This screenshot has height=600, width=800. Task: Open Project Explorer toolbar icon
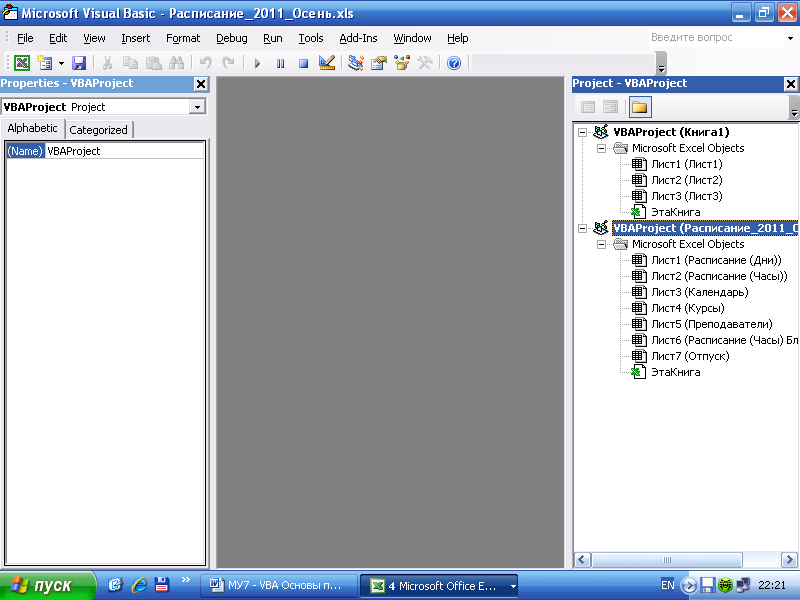point(356,63)
